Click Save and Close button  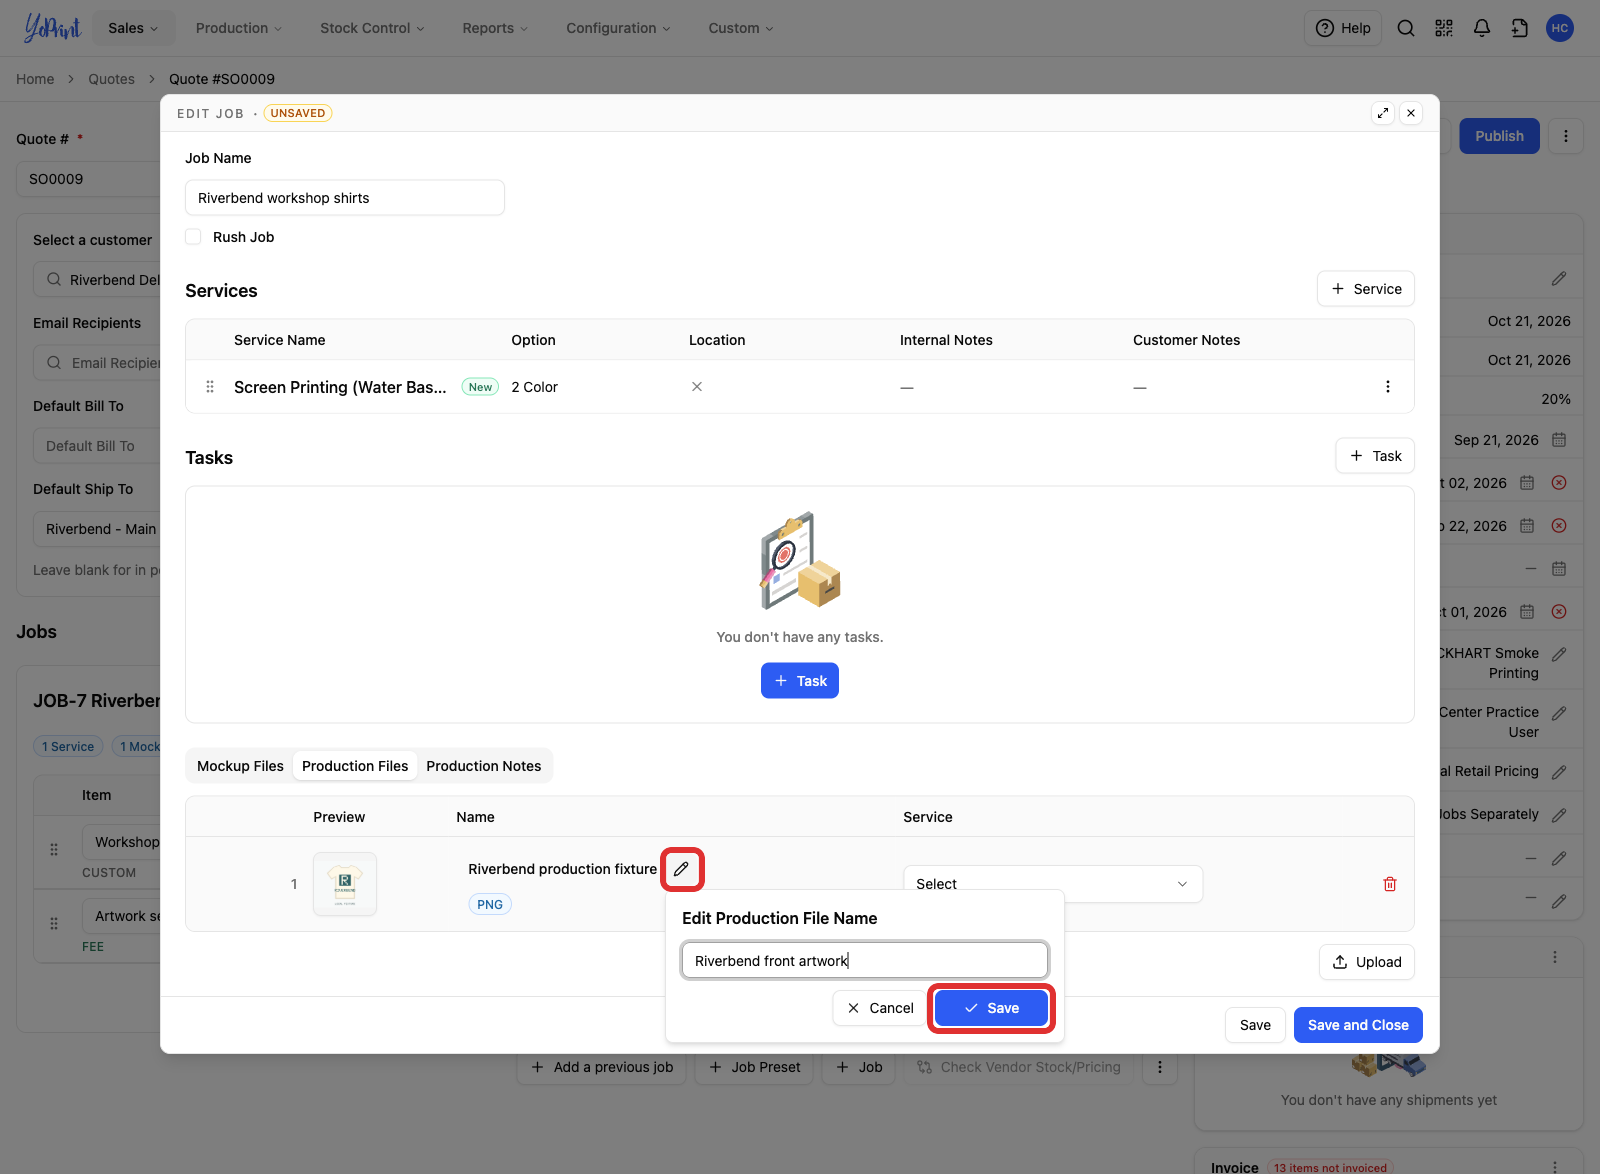[x=1358, y=1025]
